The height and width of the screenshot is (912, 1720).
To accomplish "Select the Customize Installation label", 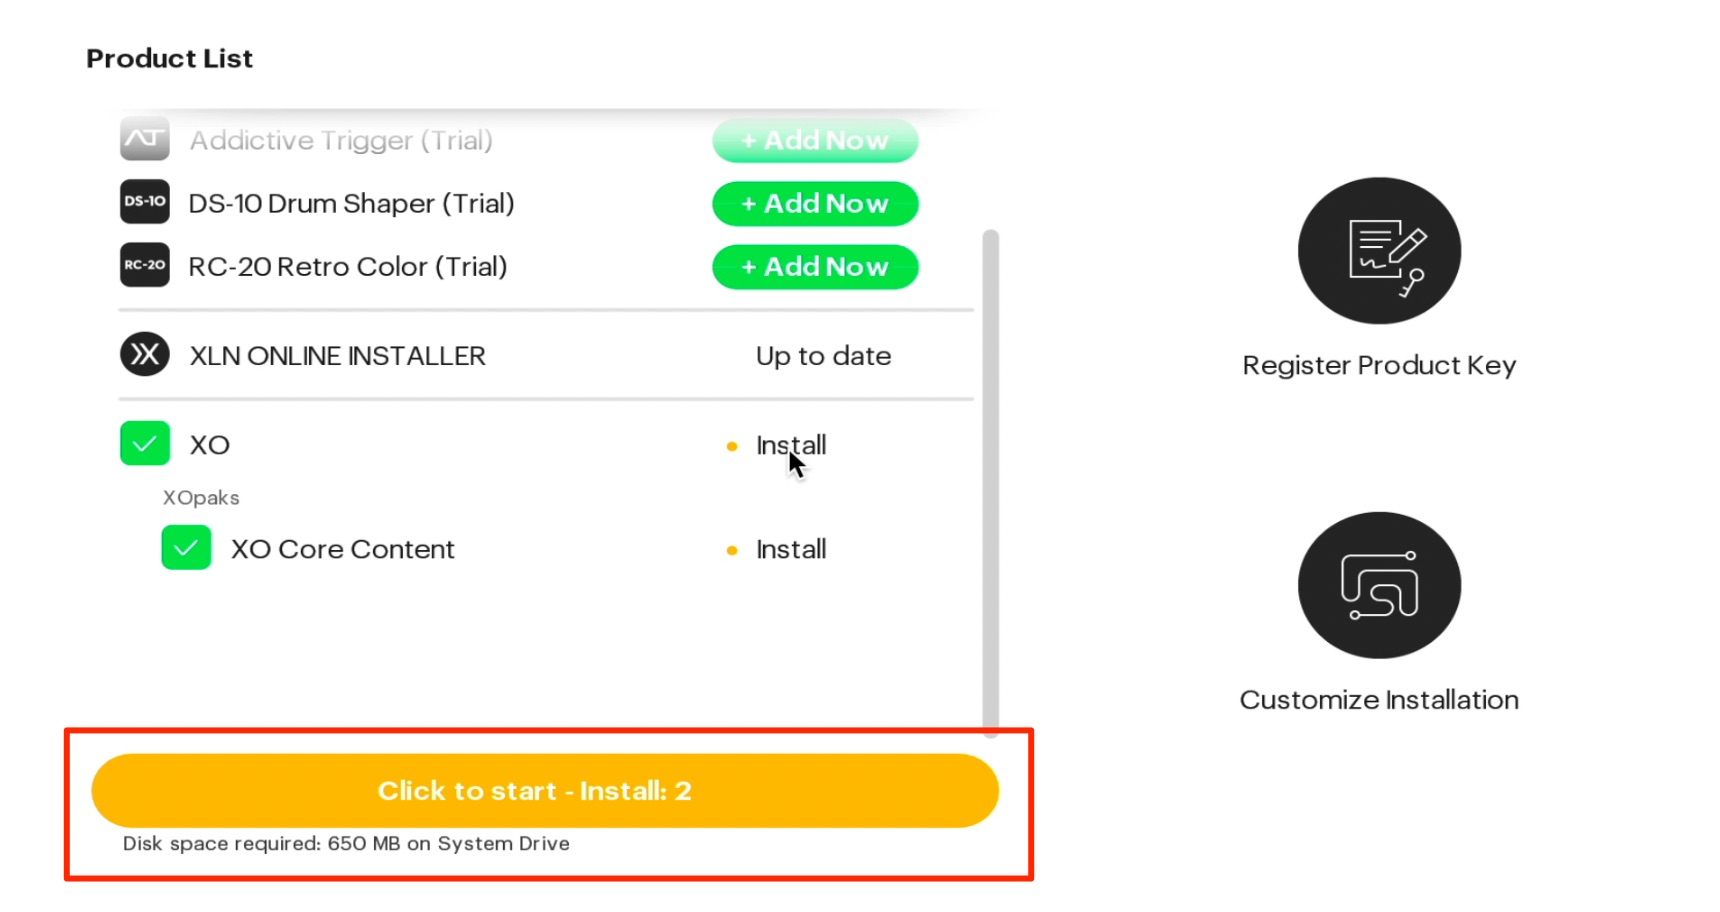I will tap(1379, 700).
